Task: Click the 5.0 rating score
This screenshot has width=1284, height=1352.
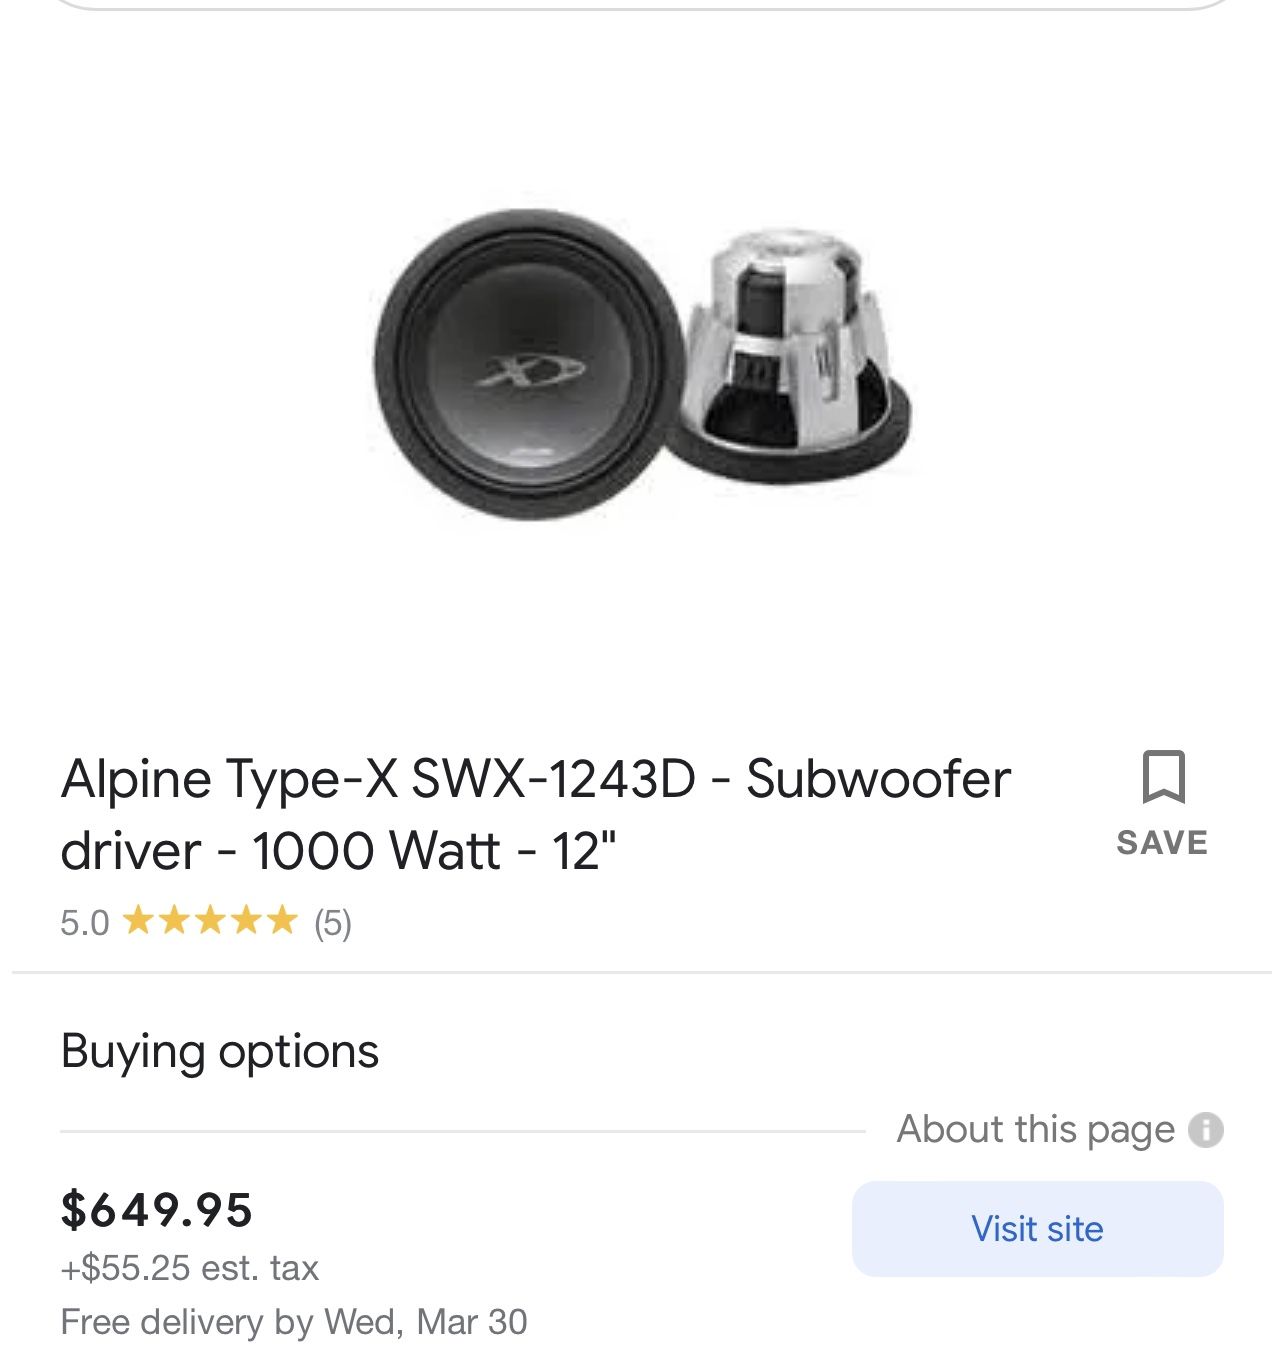Action: tap(84, 922)
